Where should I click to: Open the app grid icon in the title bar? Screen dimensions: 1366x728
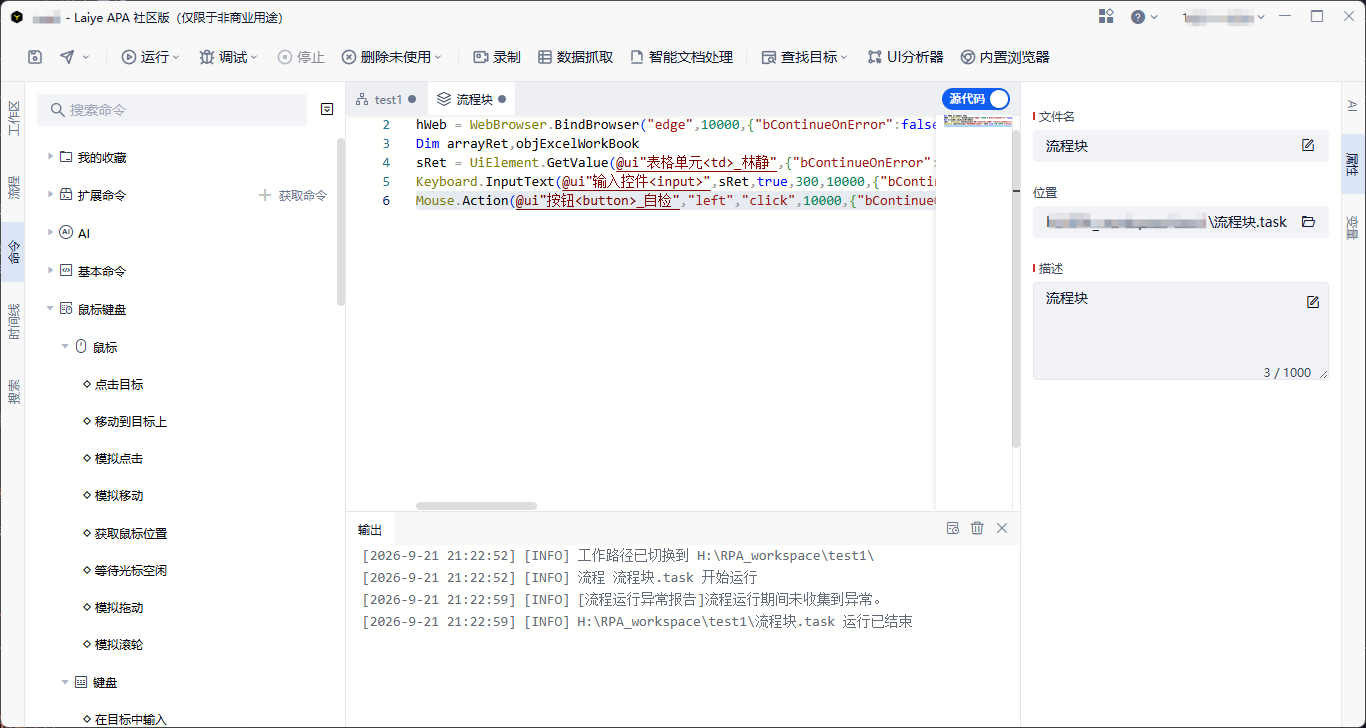pos(1106,16)
